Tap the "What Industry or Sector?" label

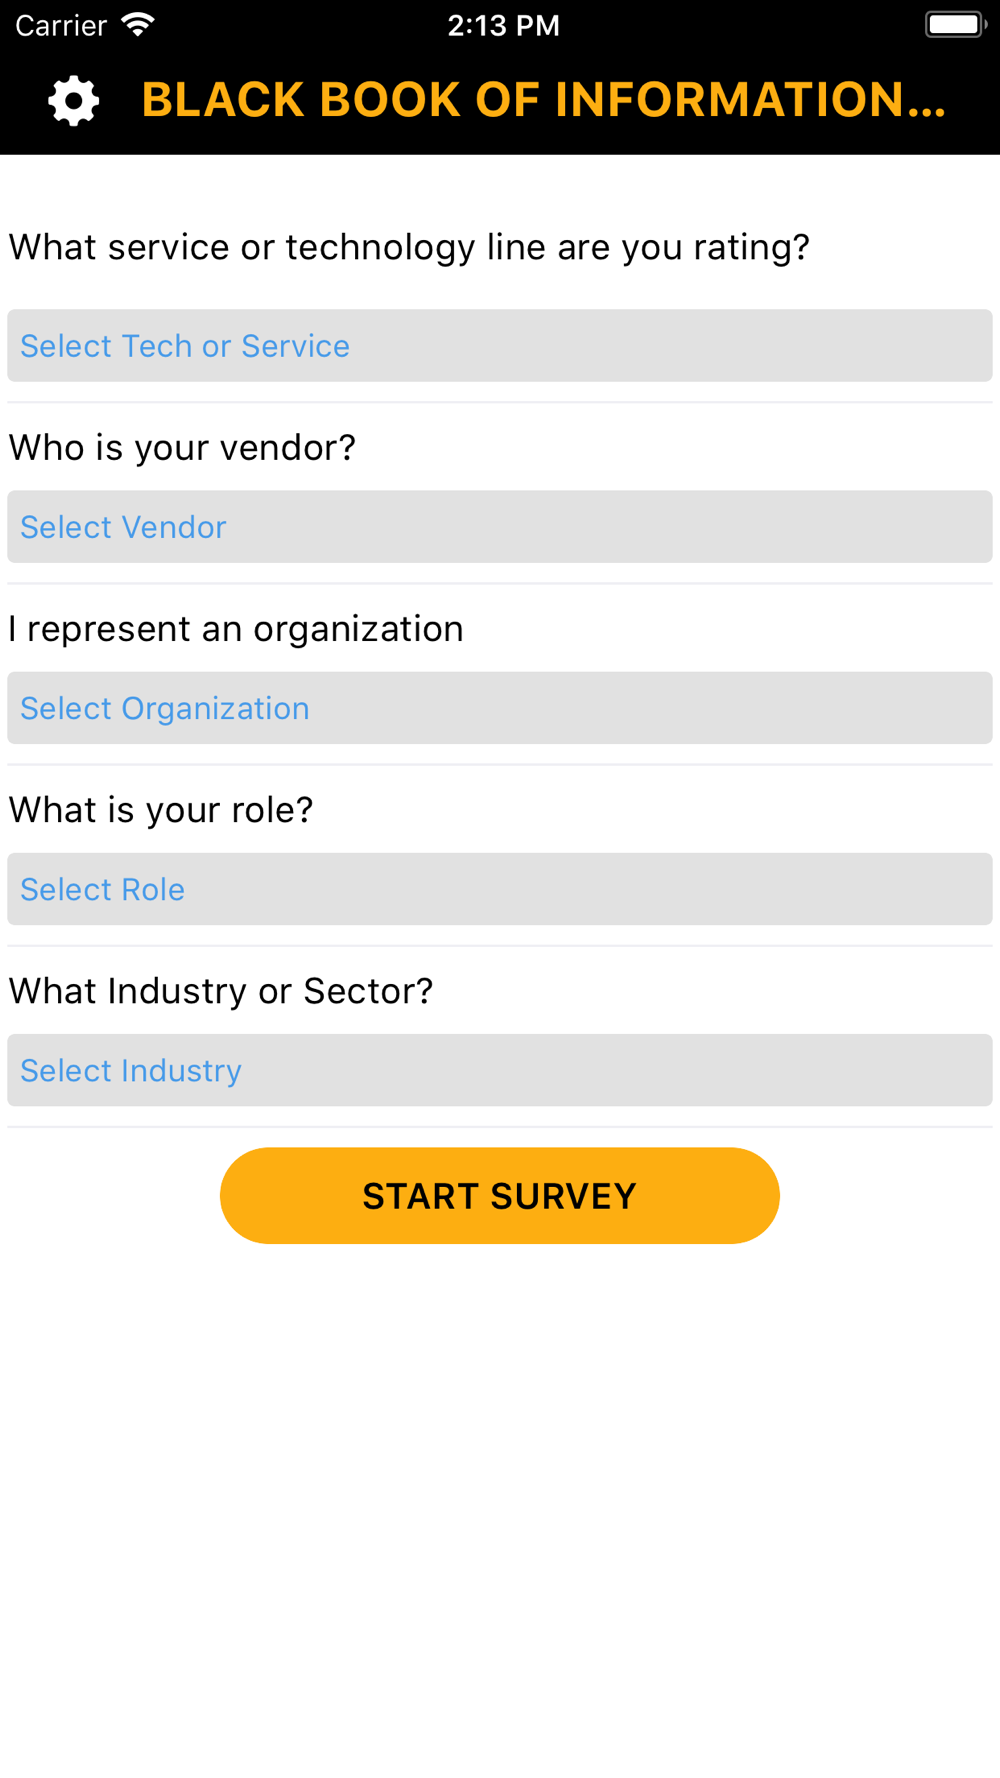tap(221, 991)
